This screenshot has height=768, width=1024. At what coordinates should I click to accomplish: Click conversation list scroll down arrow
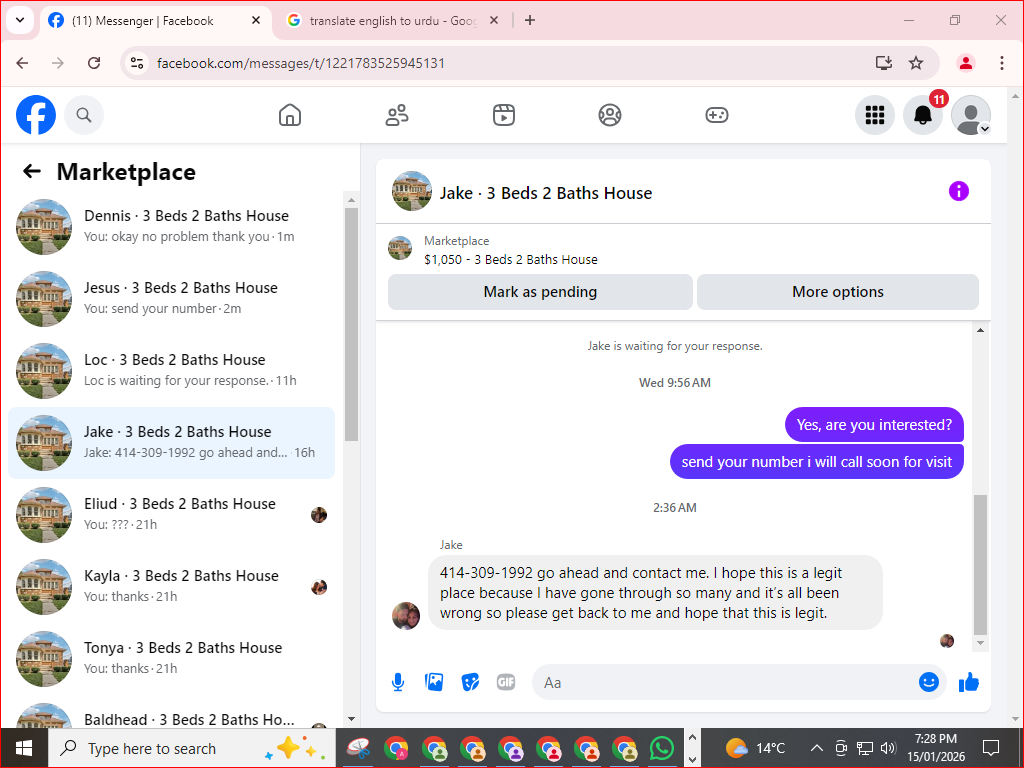pyautogui.click(x=351, y=719)
